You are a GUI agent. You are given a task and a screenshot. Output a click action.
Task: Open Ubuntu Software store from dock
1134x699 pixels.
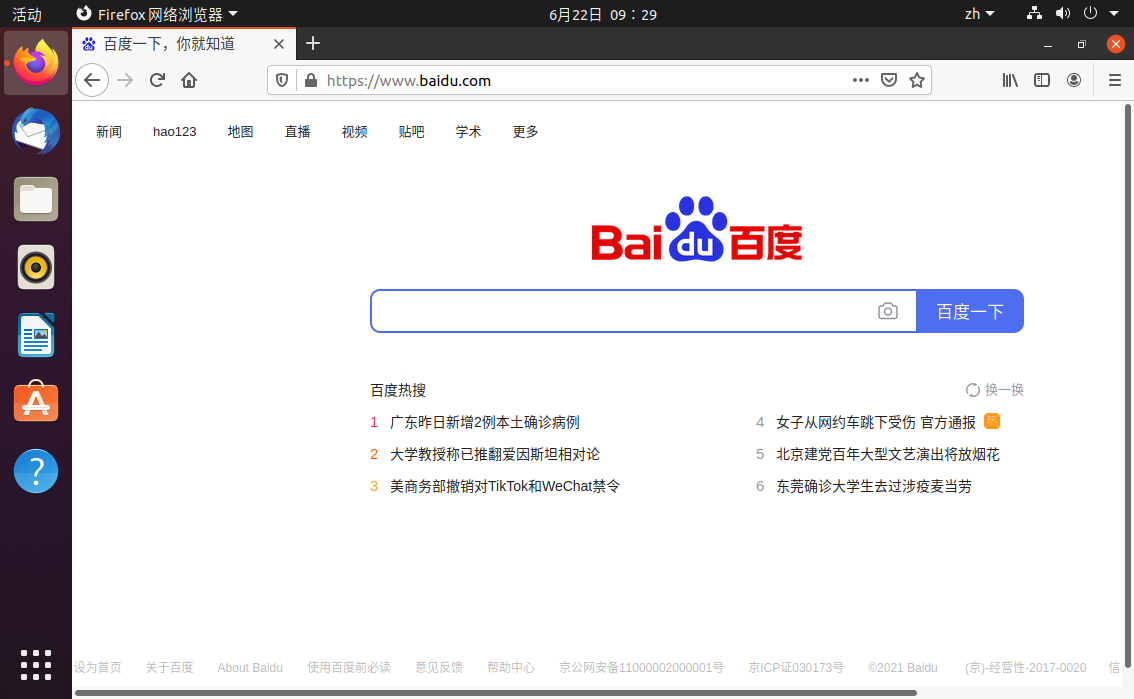click(35, 402)
